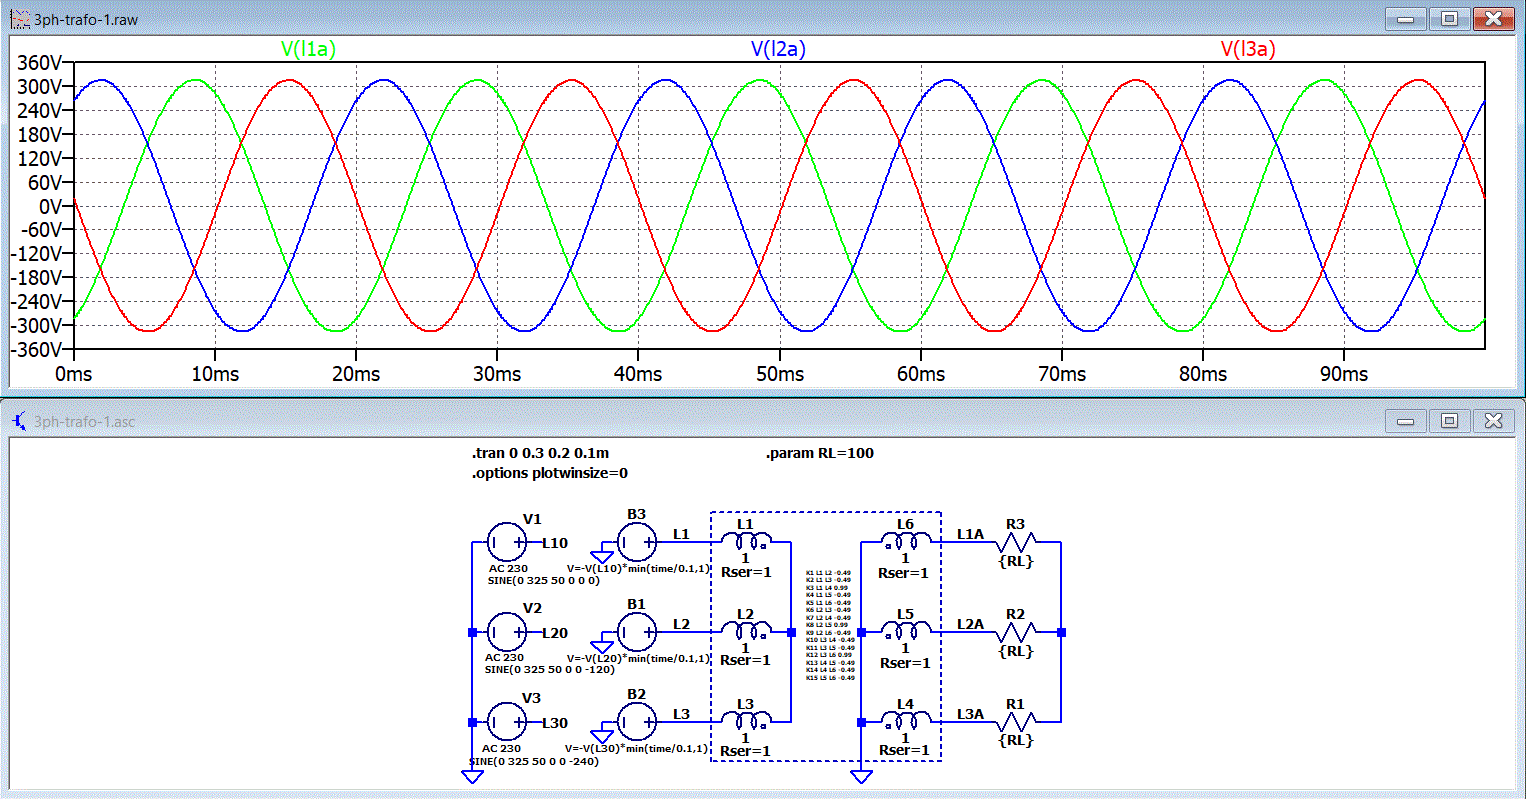Click the {RL} value under R3
Screen dimensions: 1526x799
point(1016,562)
